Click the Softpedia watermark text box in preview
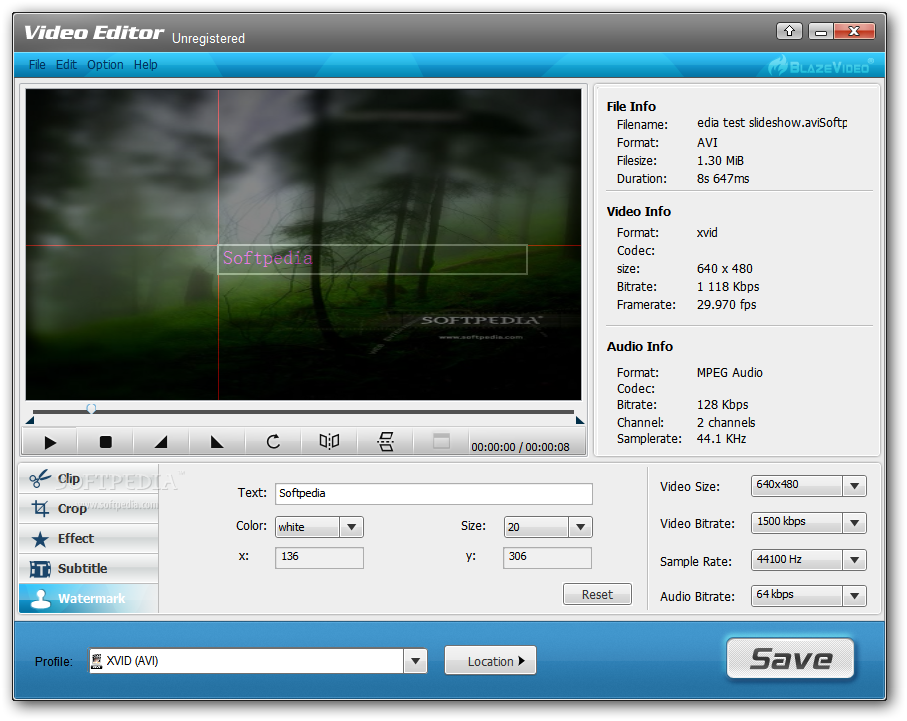Image resolution: width=907 pixels, height=721 pixels. click(373, 259)
